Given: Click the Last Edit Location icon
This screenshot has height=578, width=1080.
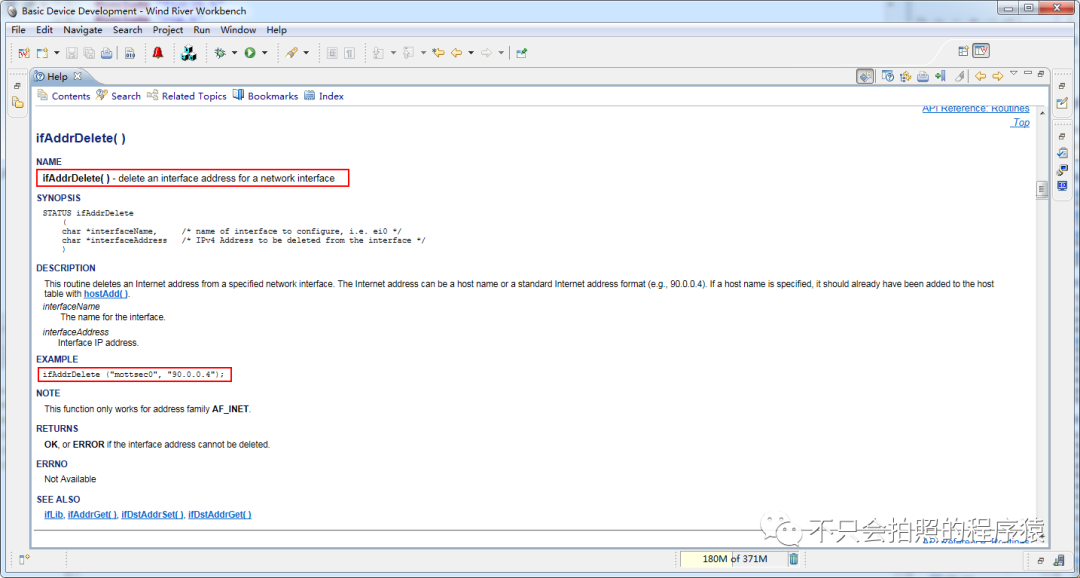Looking at the screenshot, I should pos(438,53).
